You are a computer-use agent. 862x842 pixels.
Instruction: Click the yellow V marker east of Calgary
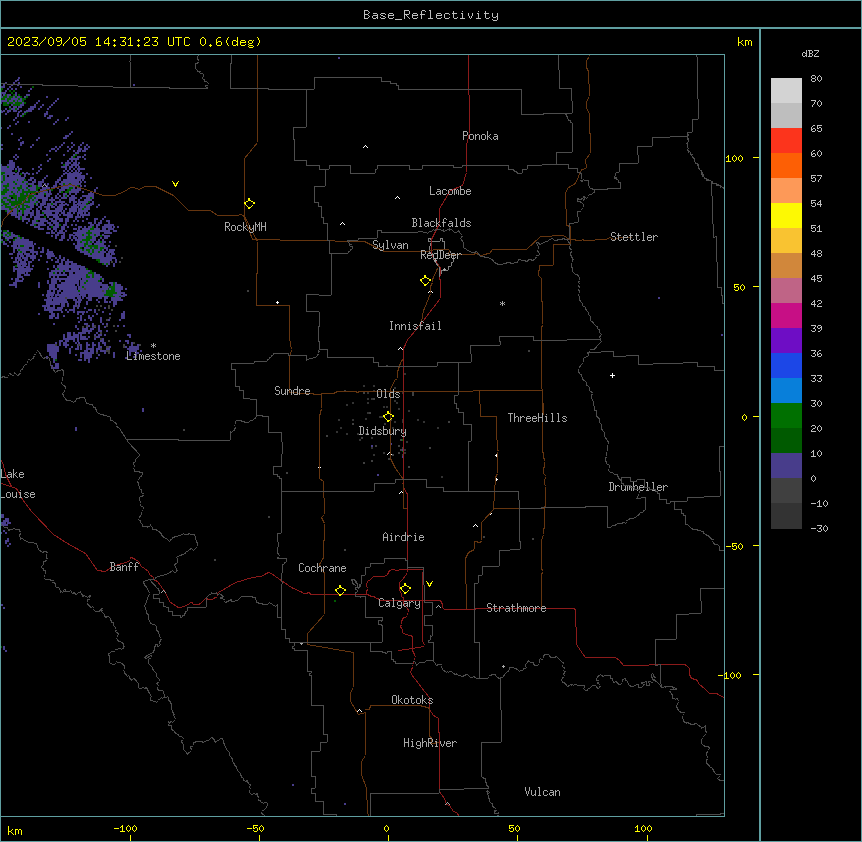click(429, 584)
